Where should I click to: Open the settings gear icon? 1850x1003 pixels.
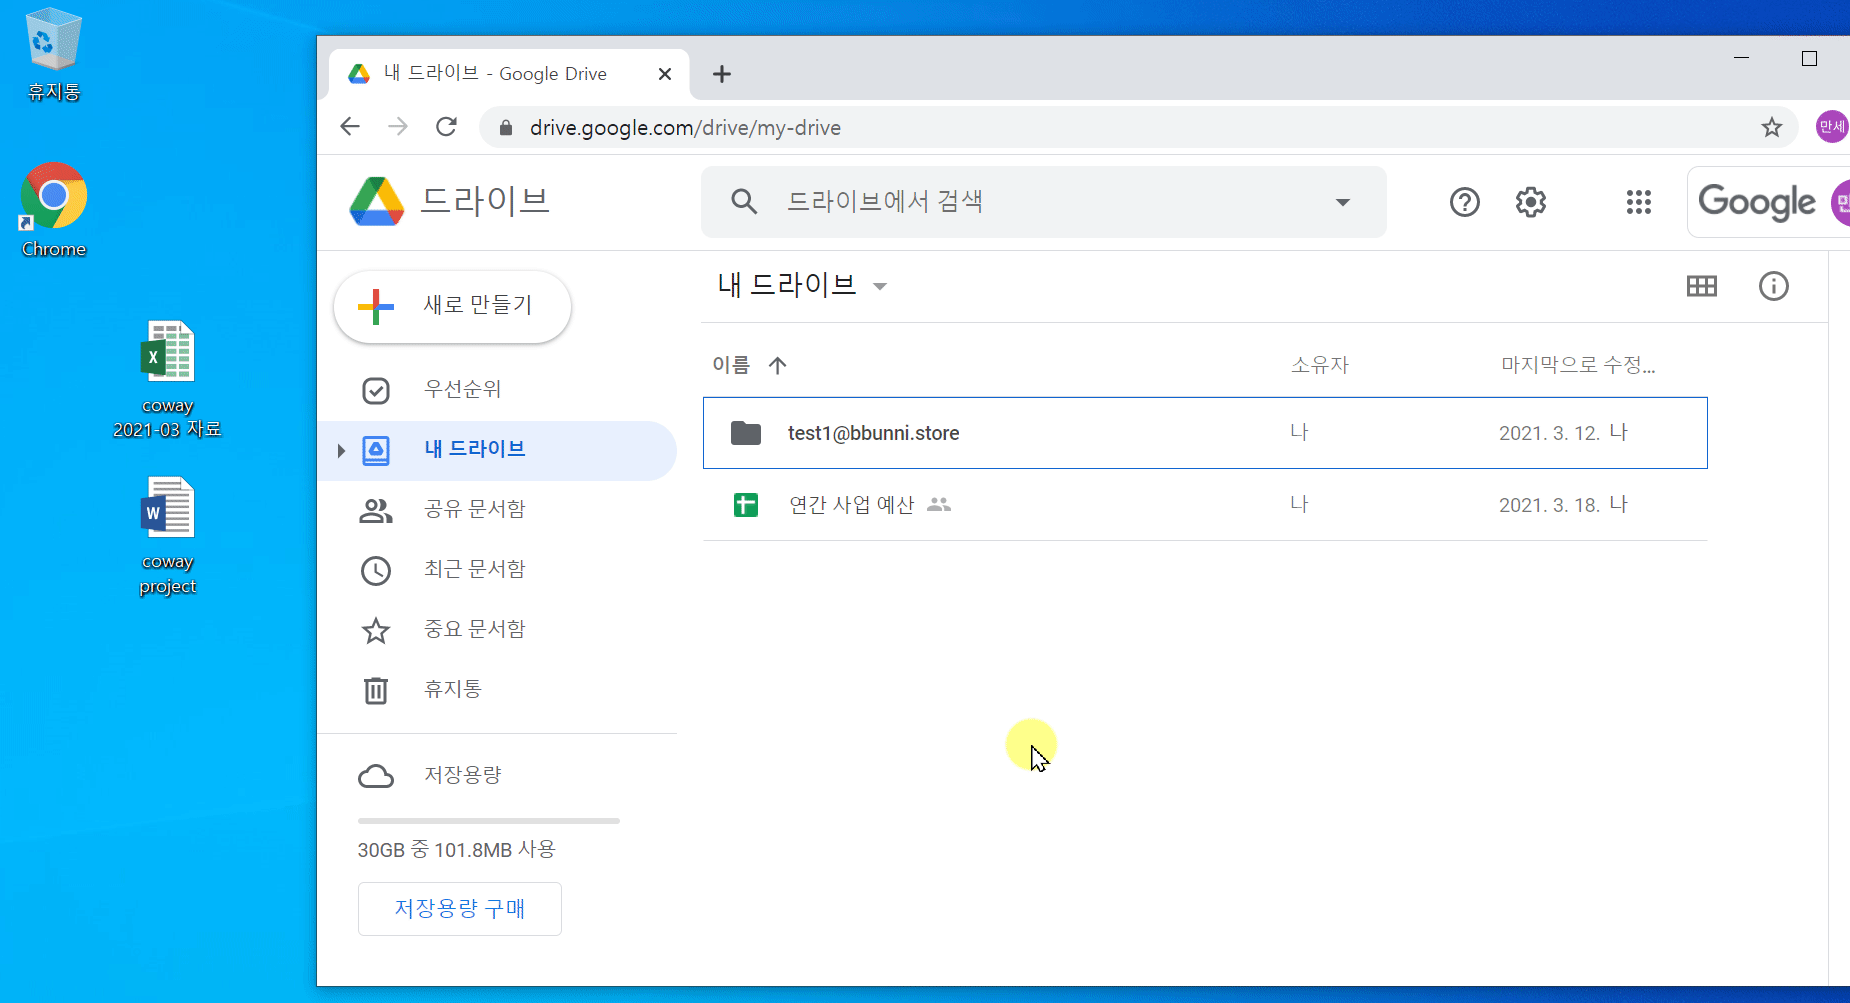coord(1531,202)
